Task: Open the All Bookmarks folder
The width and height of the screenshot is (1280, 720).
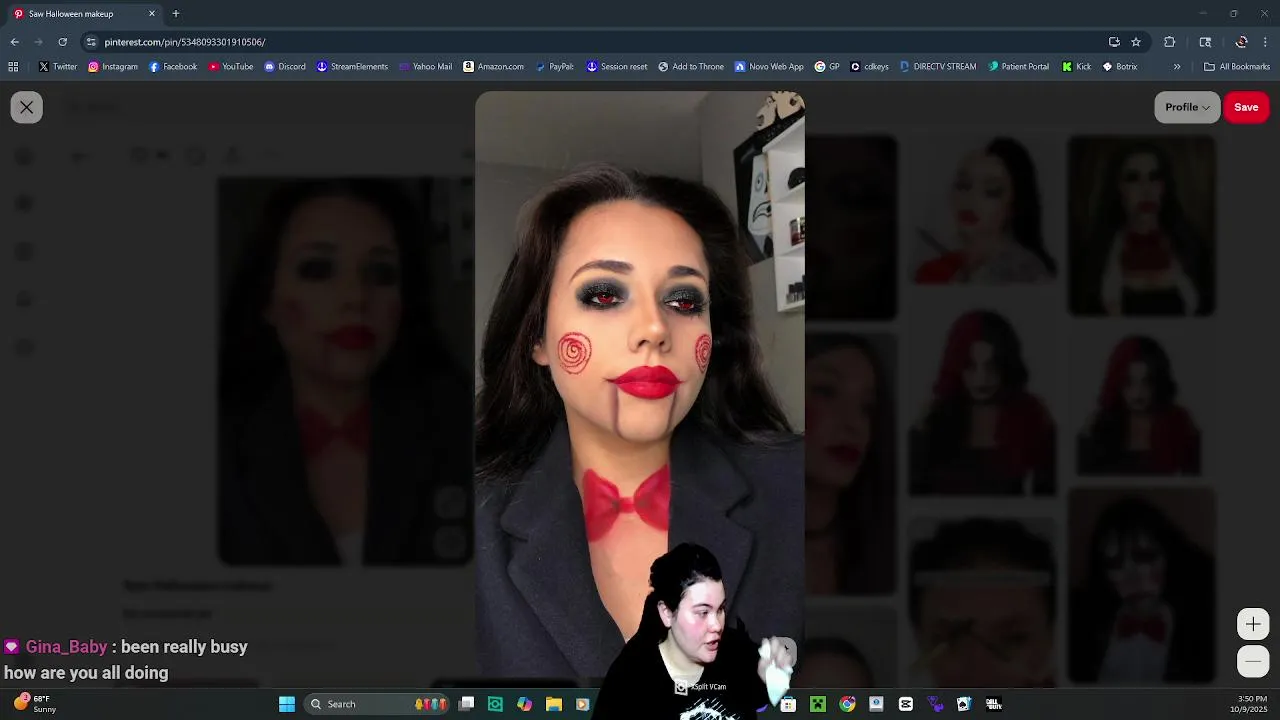Action: coord(1237,67)
